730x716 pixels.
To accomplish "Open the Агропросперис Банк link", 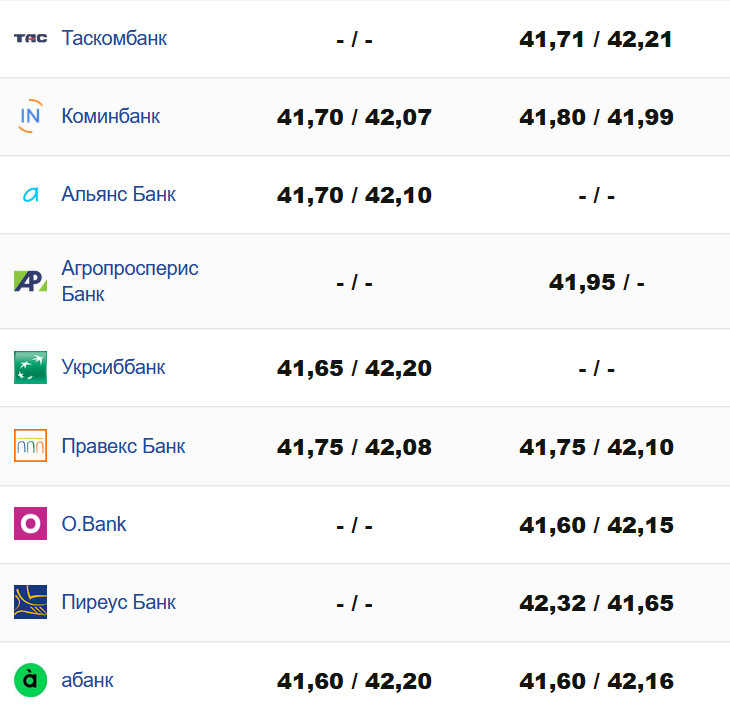I will click(x=129, y=281).
